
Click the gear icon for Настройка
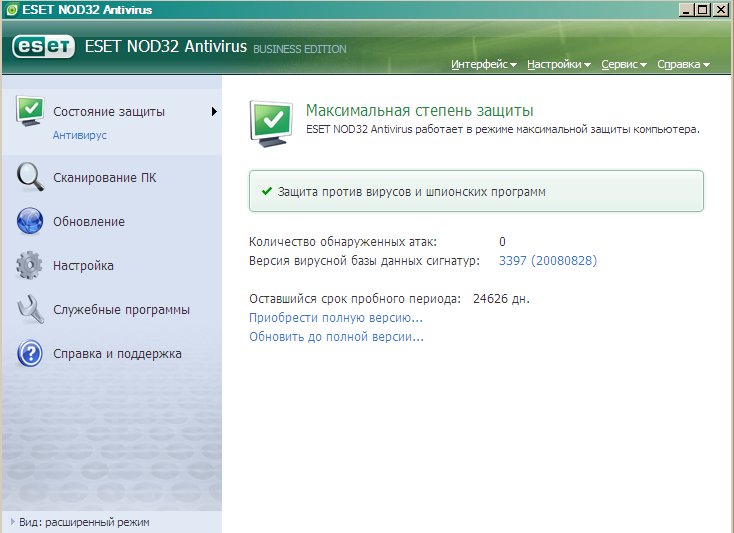(29, 265)
